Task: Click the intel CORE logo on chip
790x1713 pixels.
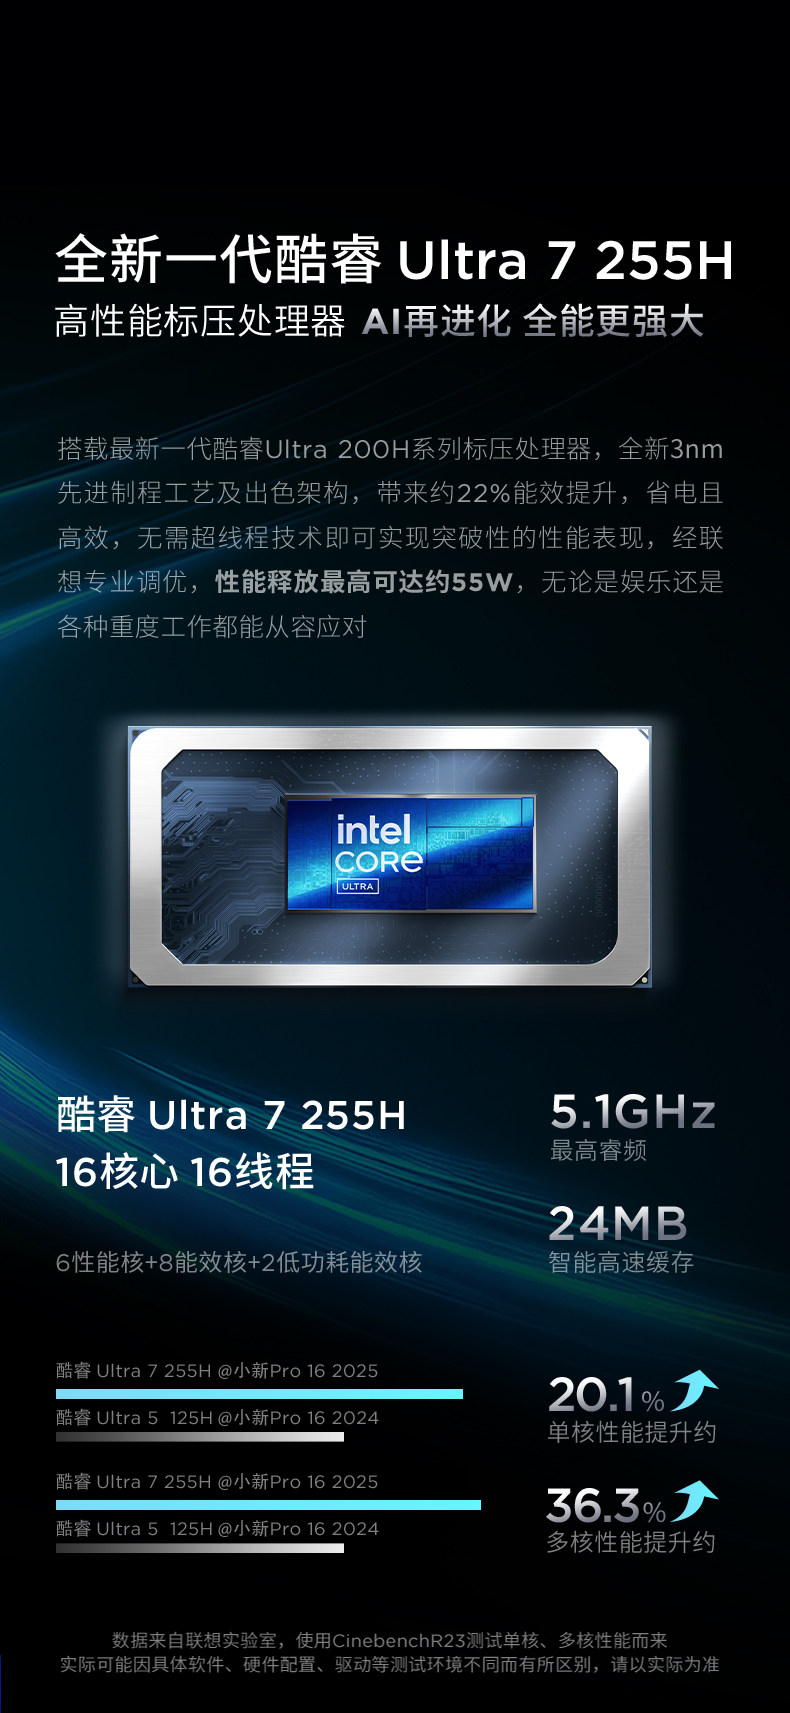Action: point(377,845)
